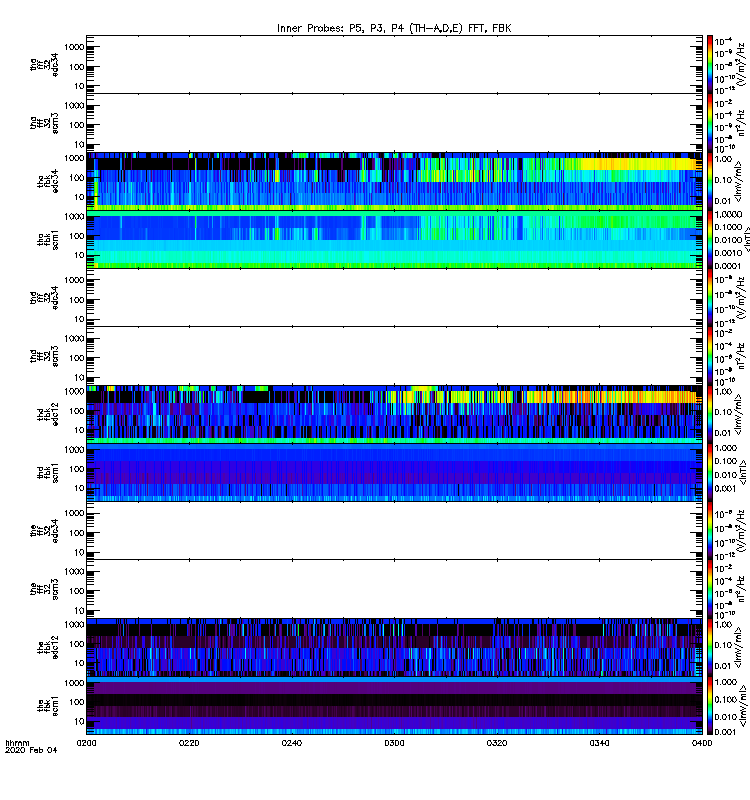
Task: Click the the fbk scm1 spectrogram panel
Action: click(394, 706)
